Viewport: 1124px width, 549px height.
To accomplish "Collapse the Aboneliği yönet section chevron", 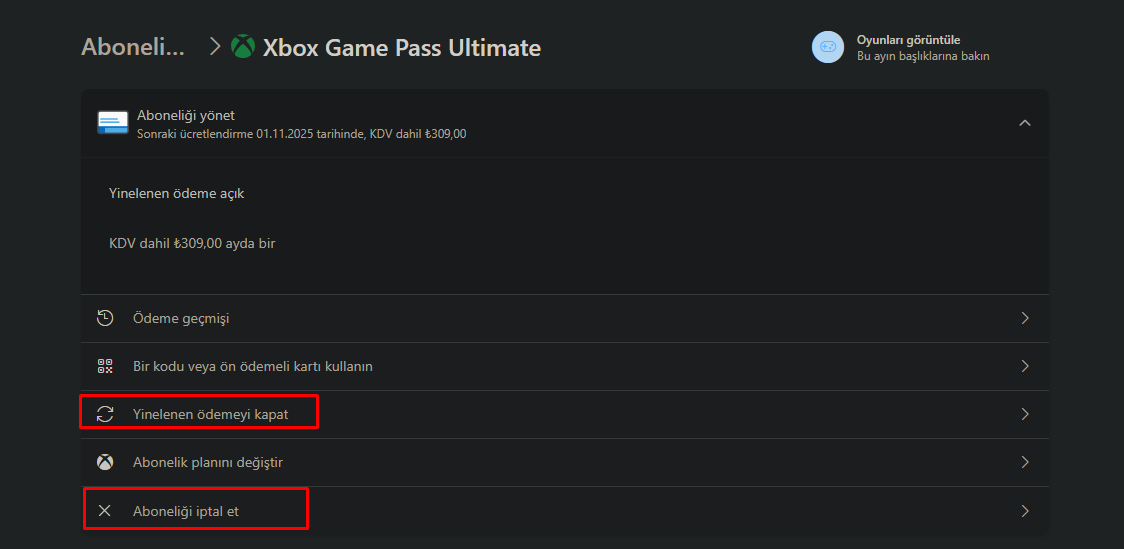I will coord(1024,123).
